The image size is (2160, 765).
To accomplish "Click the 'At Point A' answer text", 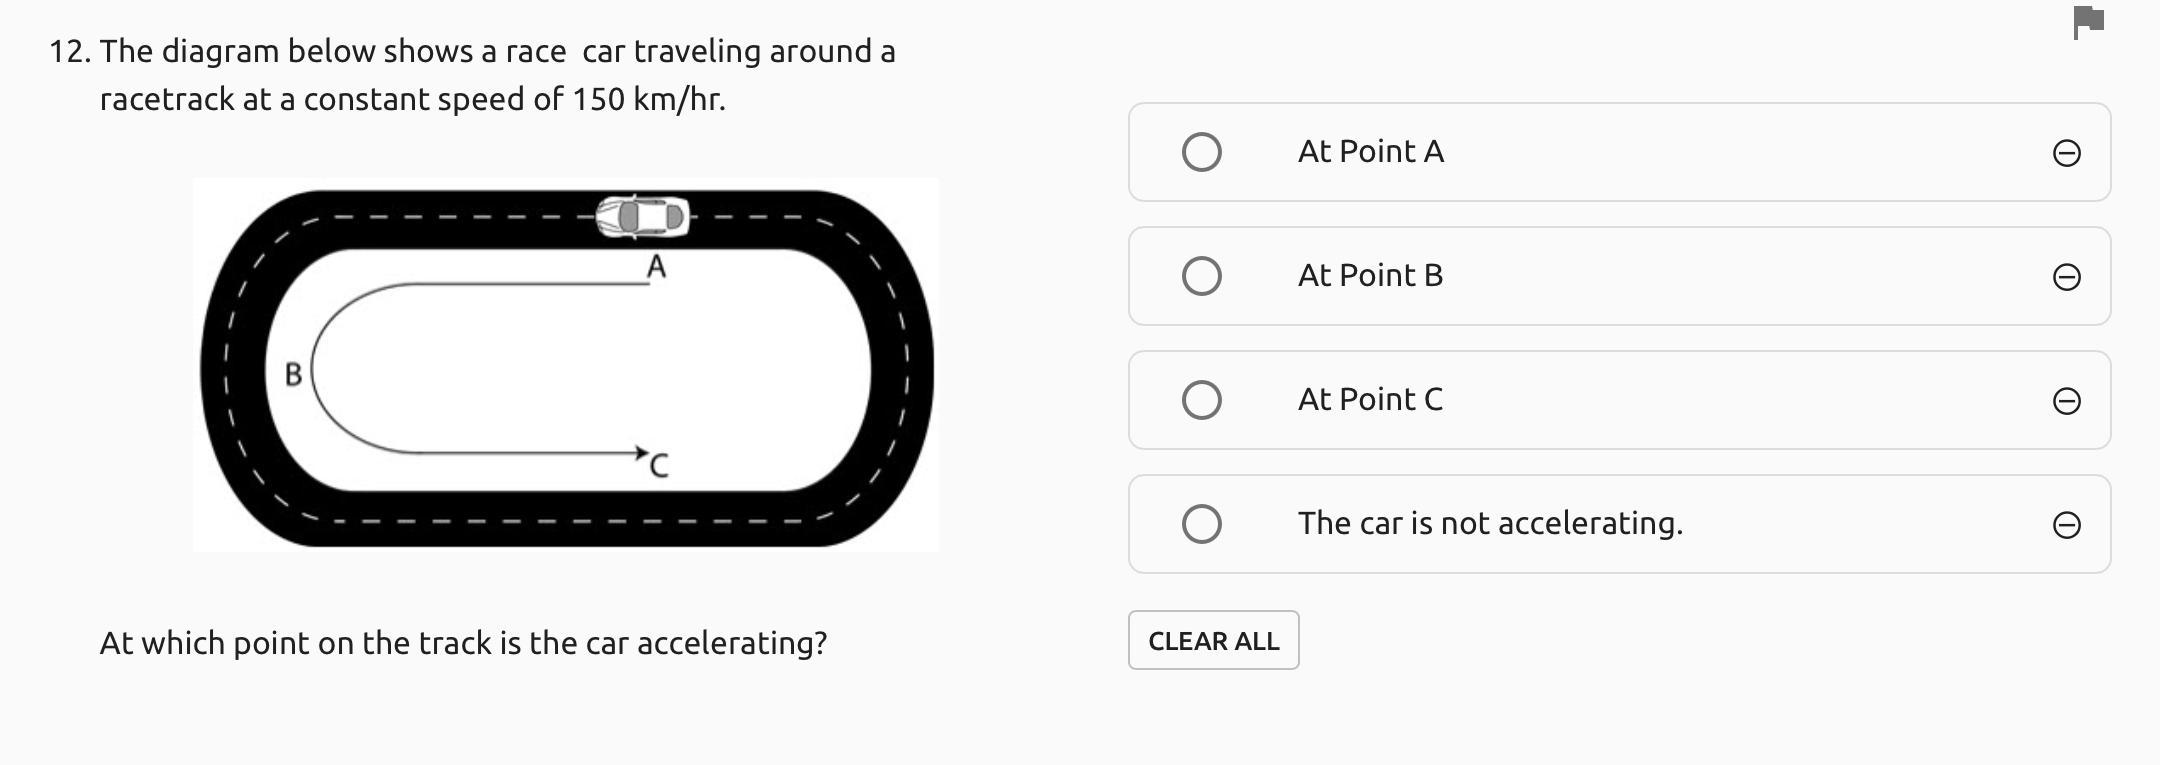I will (x=1370, y=152).
